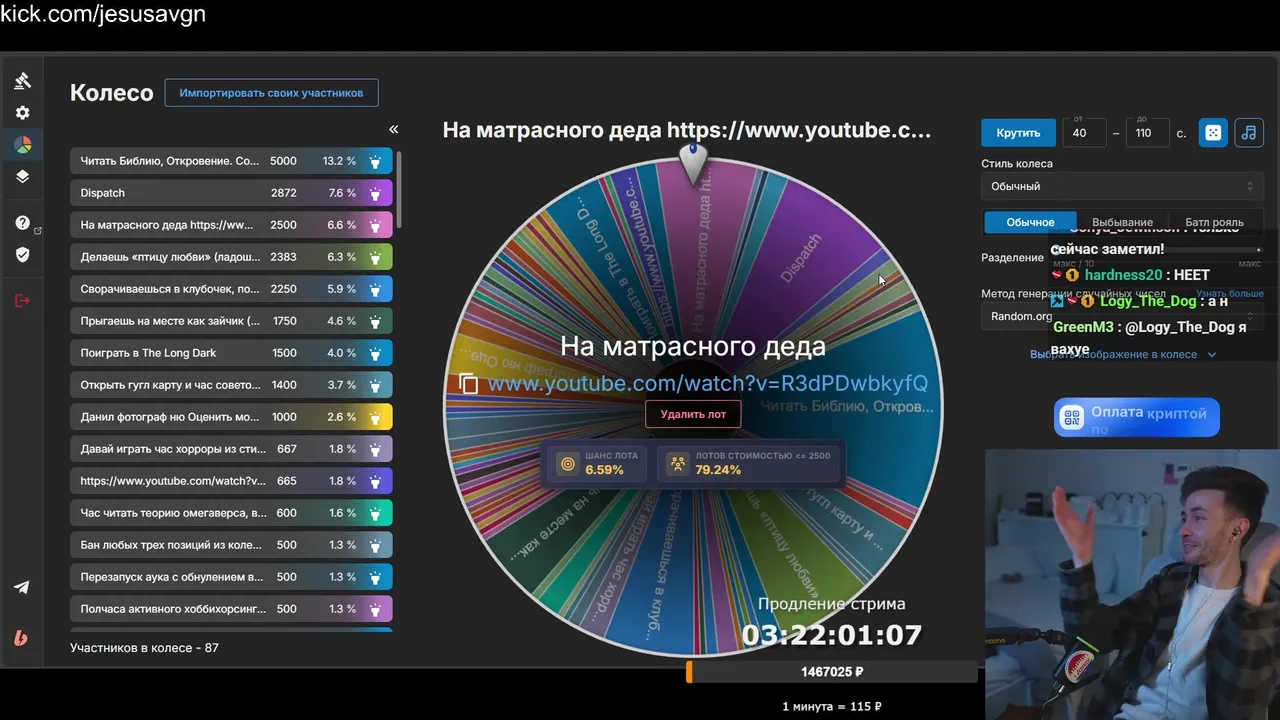1280x720 pixels.
Task: Click the 'до' 110 seconds field
Action: pyautogui.click(x=1147, y=132)
